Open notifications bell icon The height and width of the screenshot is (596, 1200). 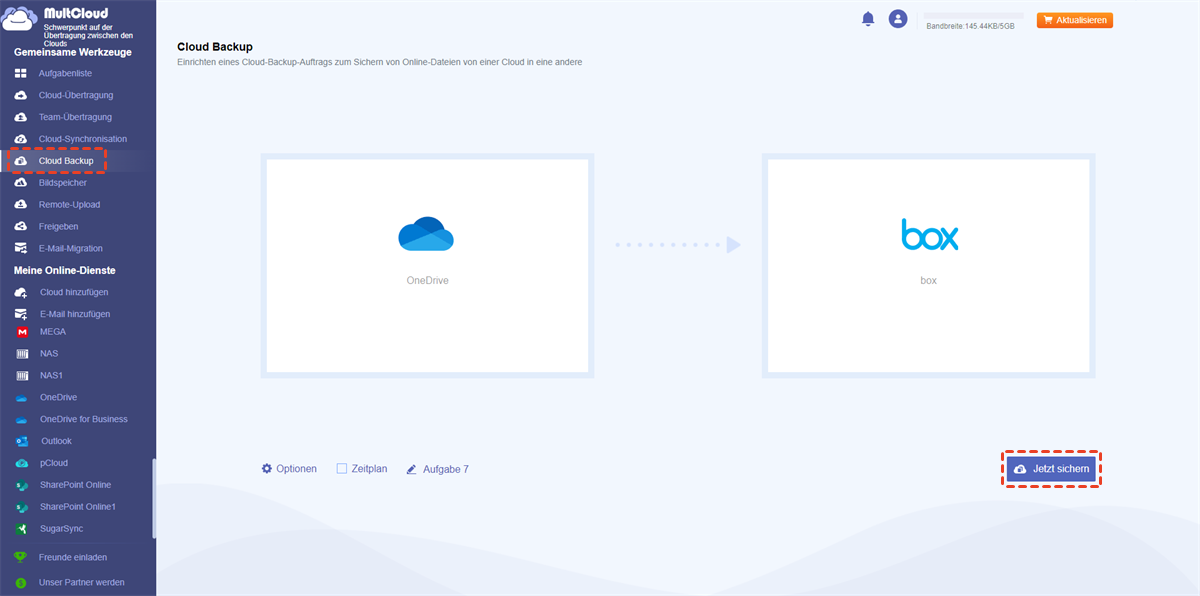(x=868, y=19)
